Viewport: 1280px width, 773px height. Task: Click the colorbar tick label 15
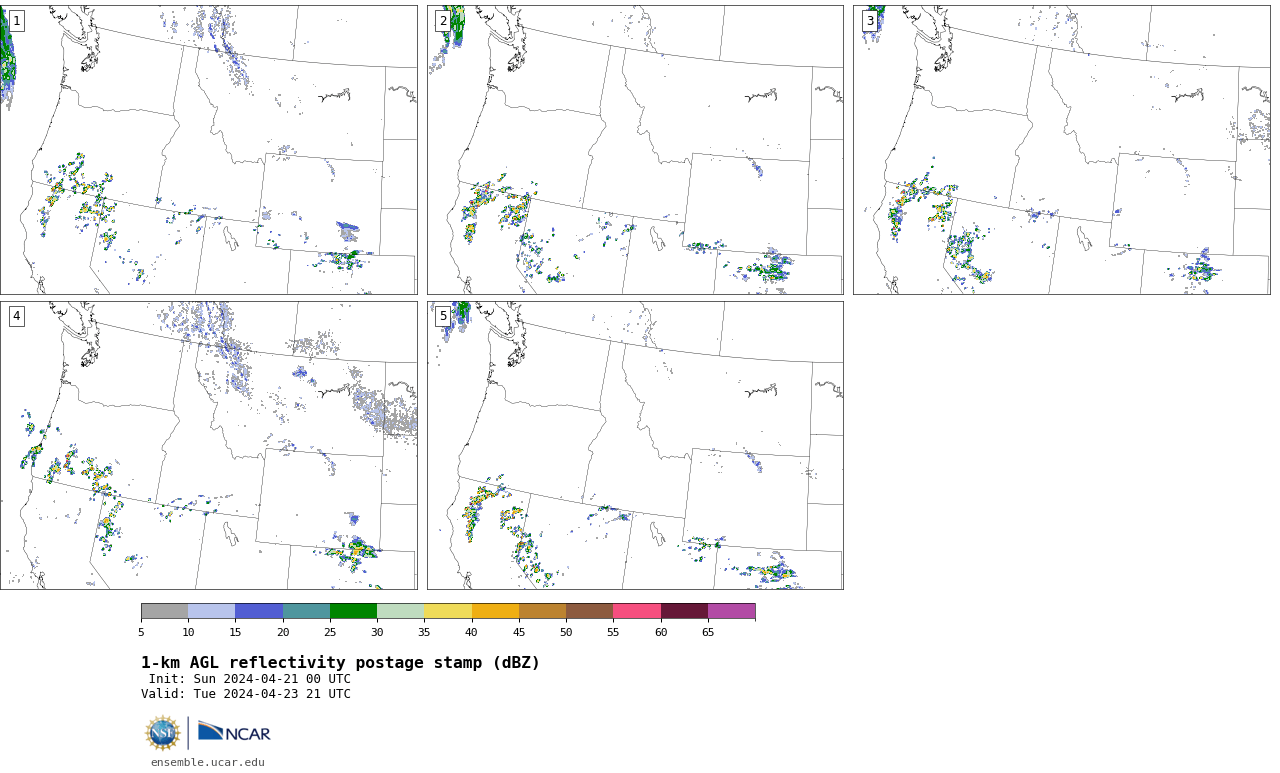click(235, 632)
